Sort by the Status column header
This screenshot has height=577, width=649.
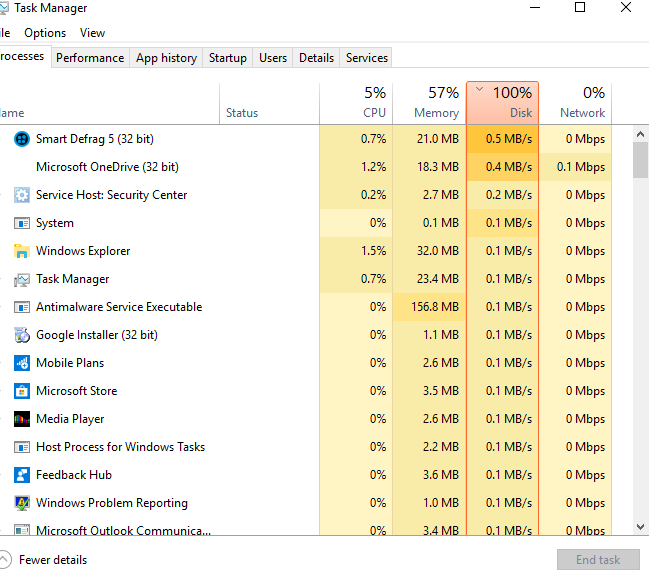(269, 103)
